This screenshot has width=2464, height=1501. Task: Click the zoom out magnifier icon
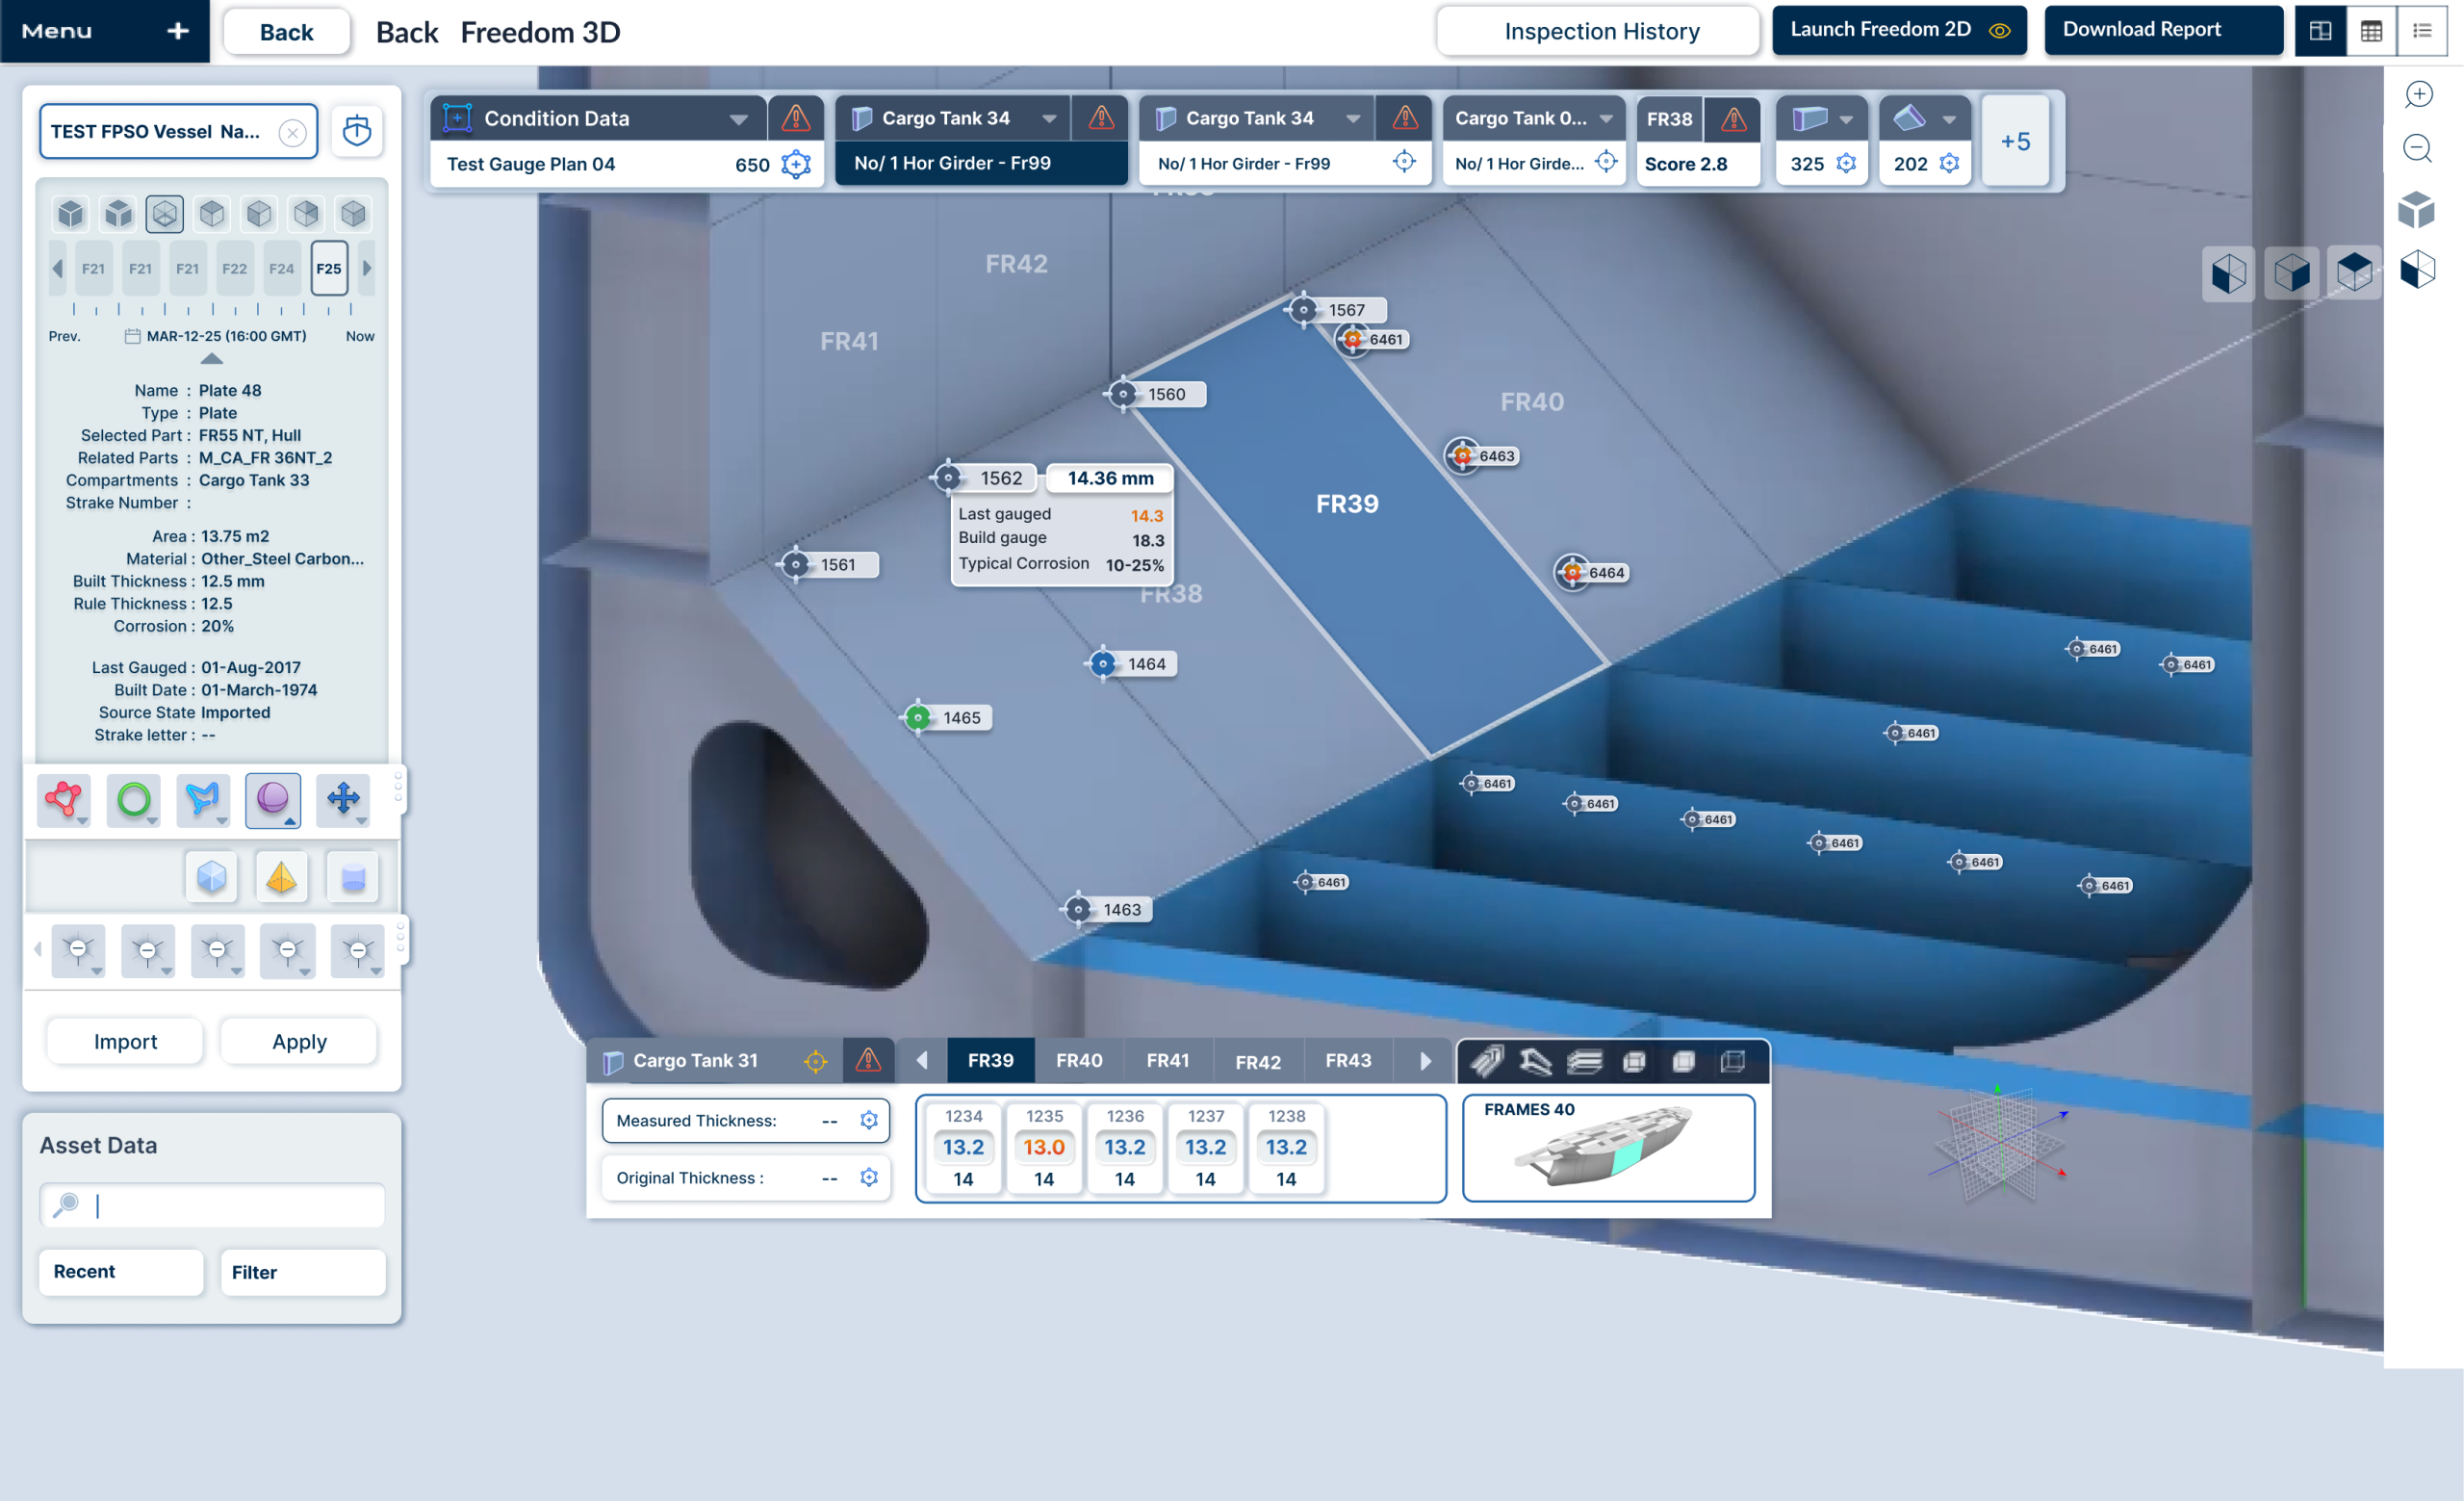point(2418,149)
